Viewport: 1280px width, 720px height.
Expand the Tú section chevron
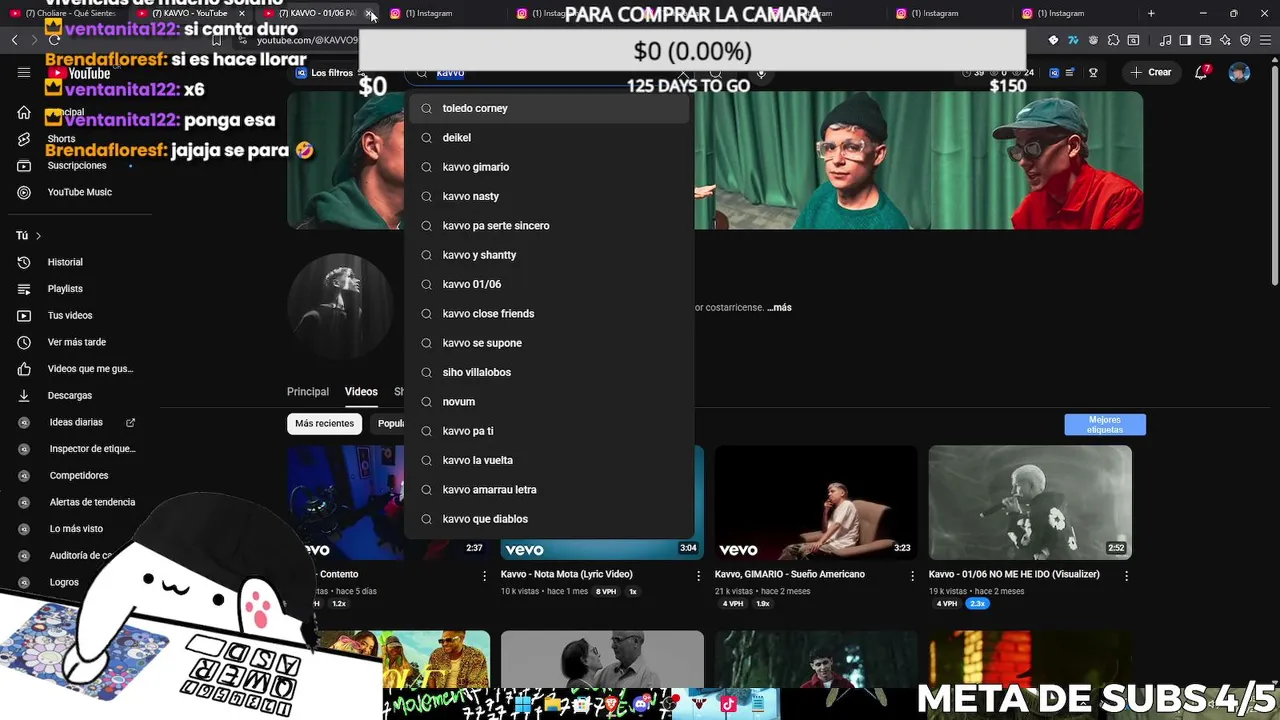[x=38, y=236]
